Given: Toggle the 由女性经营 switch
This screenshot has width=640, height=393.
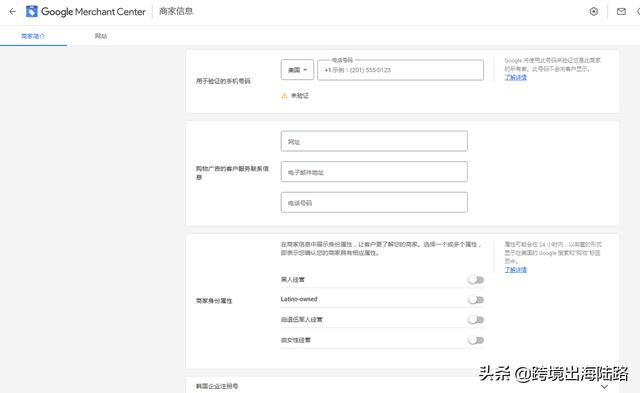Looking at the screenshot, I should click(476, 340).
